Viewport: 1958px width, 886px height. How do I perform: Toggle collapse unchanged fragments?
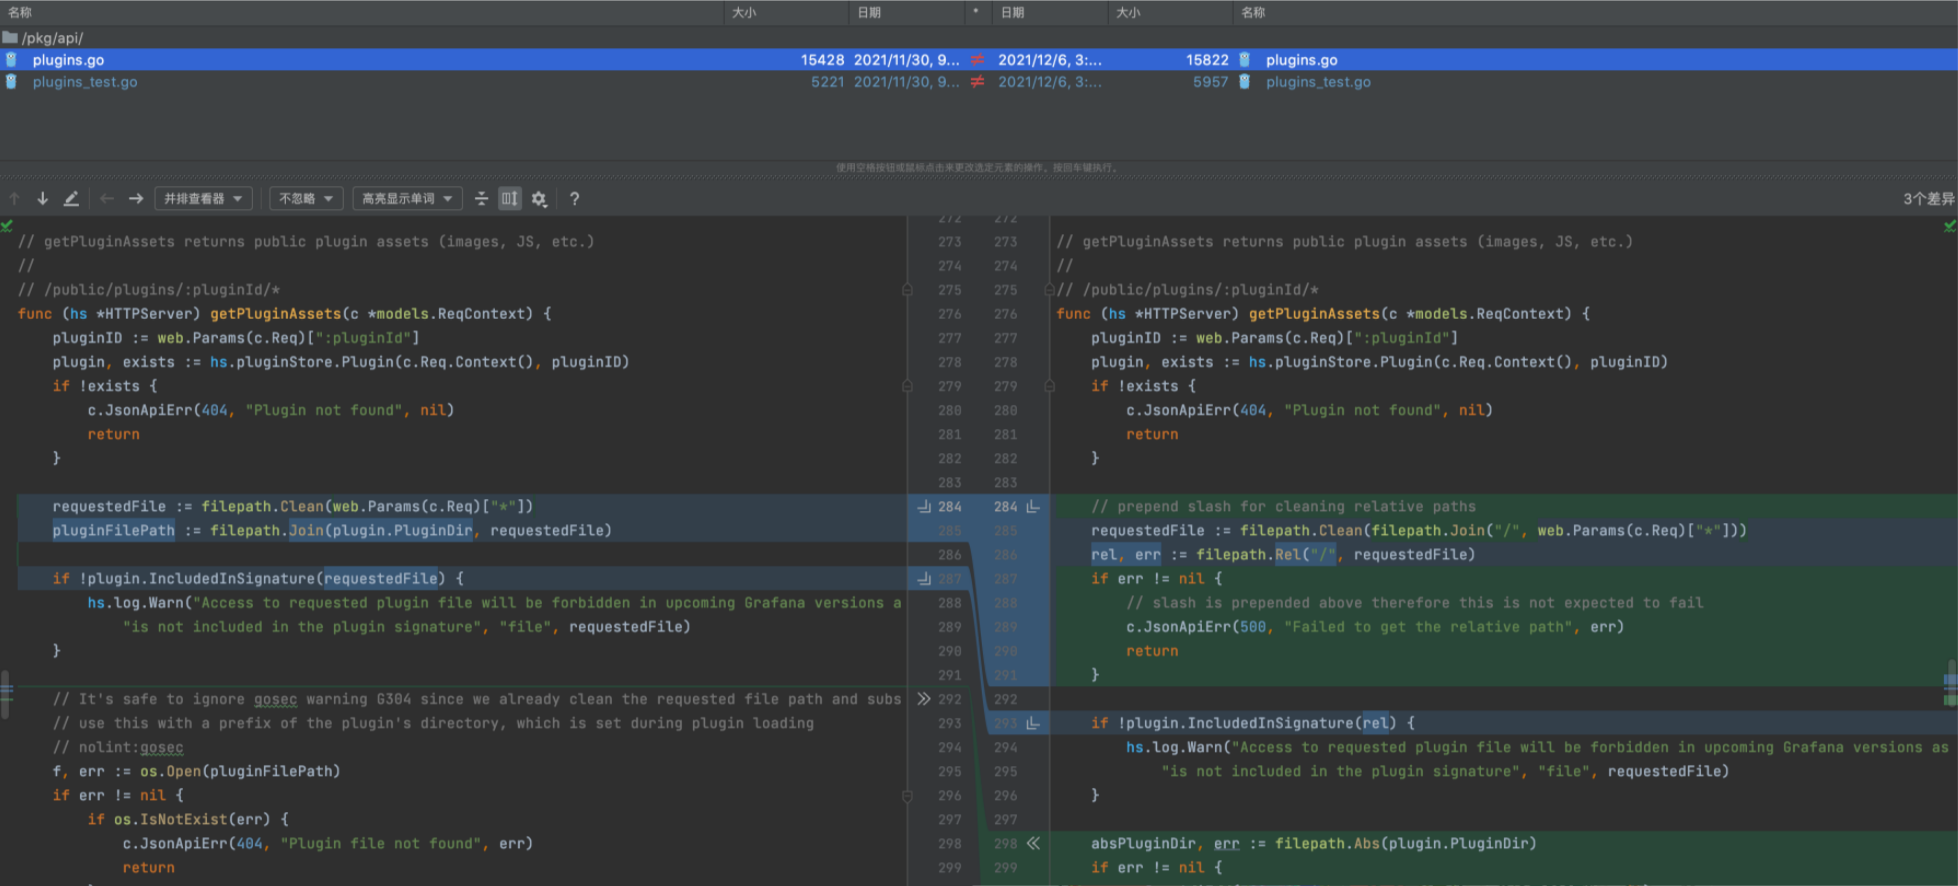481,199
